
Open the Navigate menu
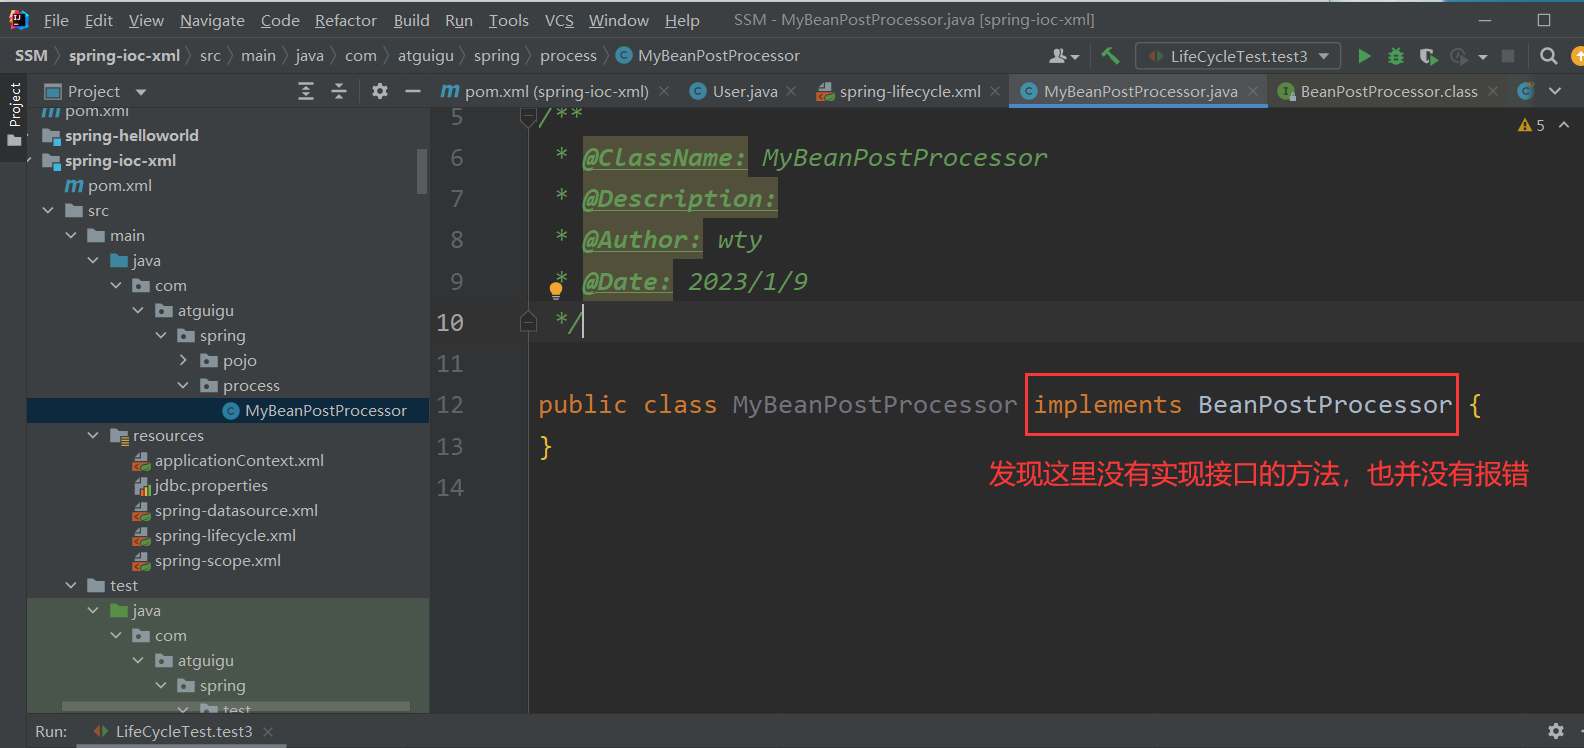[x=212, y=20]
